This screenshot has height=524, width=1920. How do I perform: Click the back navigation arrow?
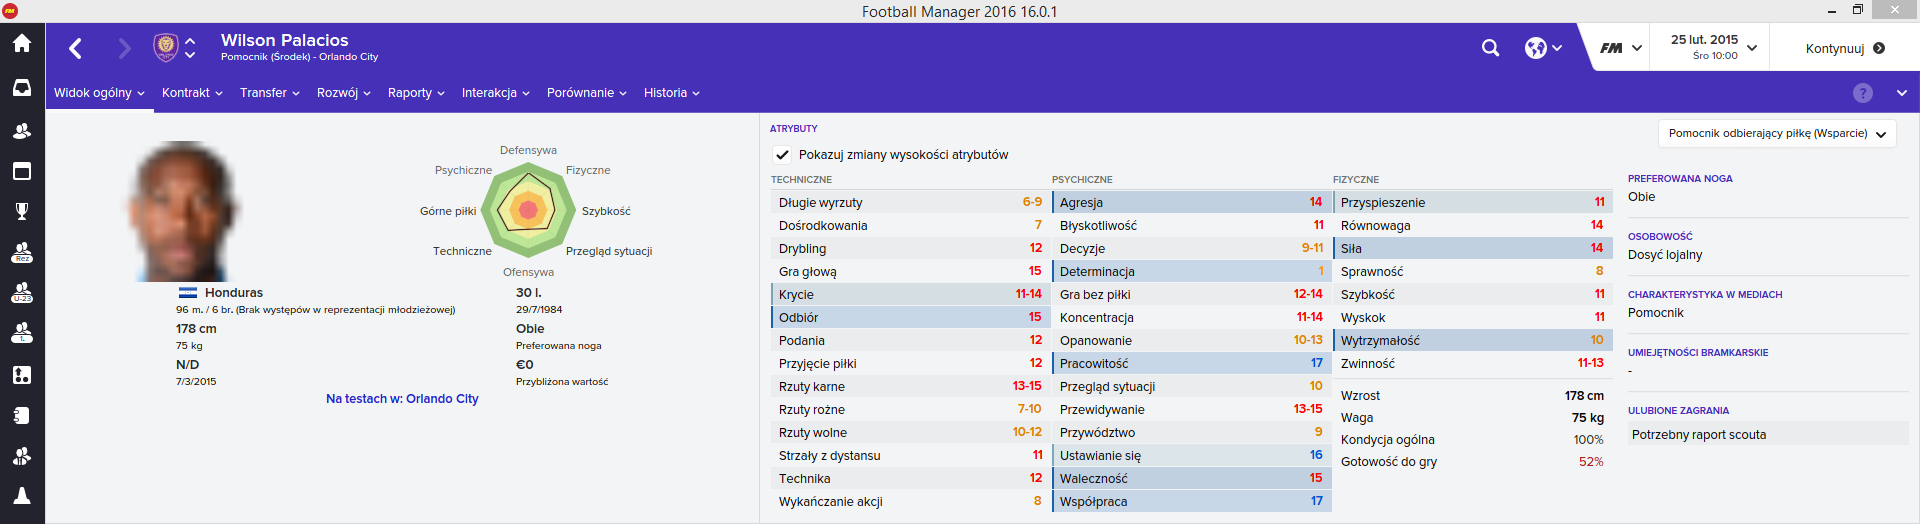point(75,48)
